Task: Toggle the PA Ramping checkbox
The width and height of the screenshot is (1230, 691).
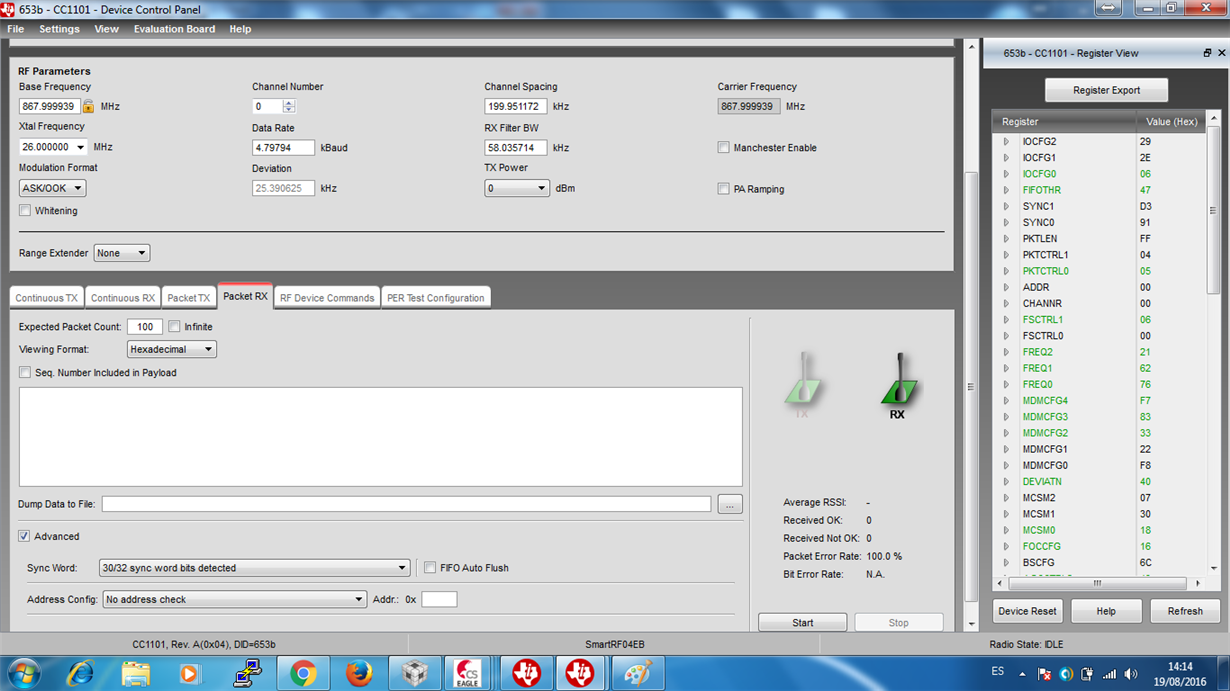Action: [723, 189]
